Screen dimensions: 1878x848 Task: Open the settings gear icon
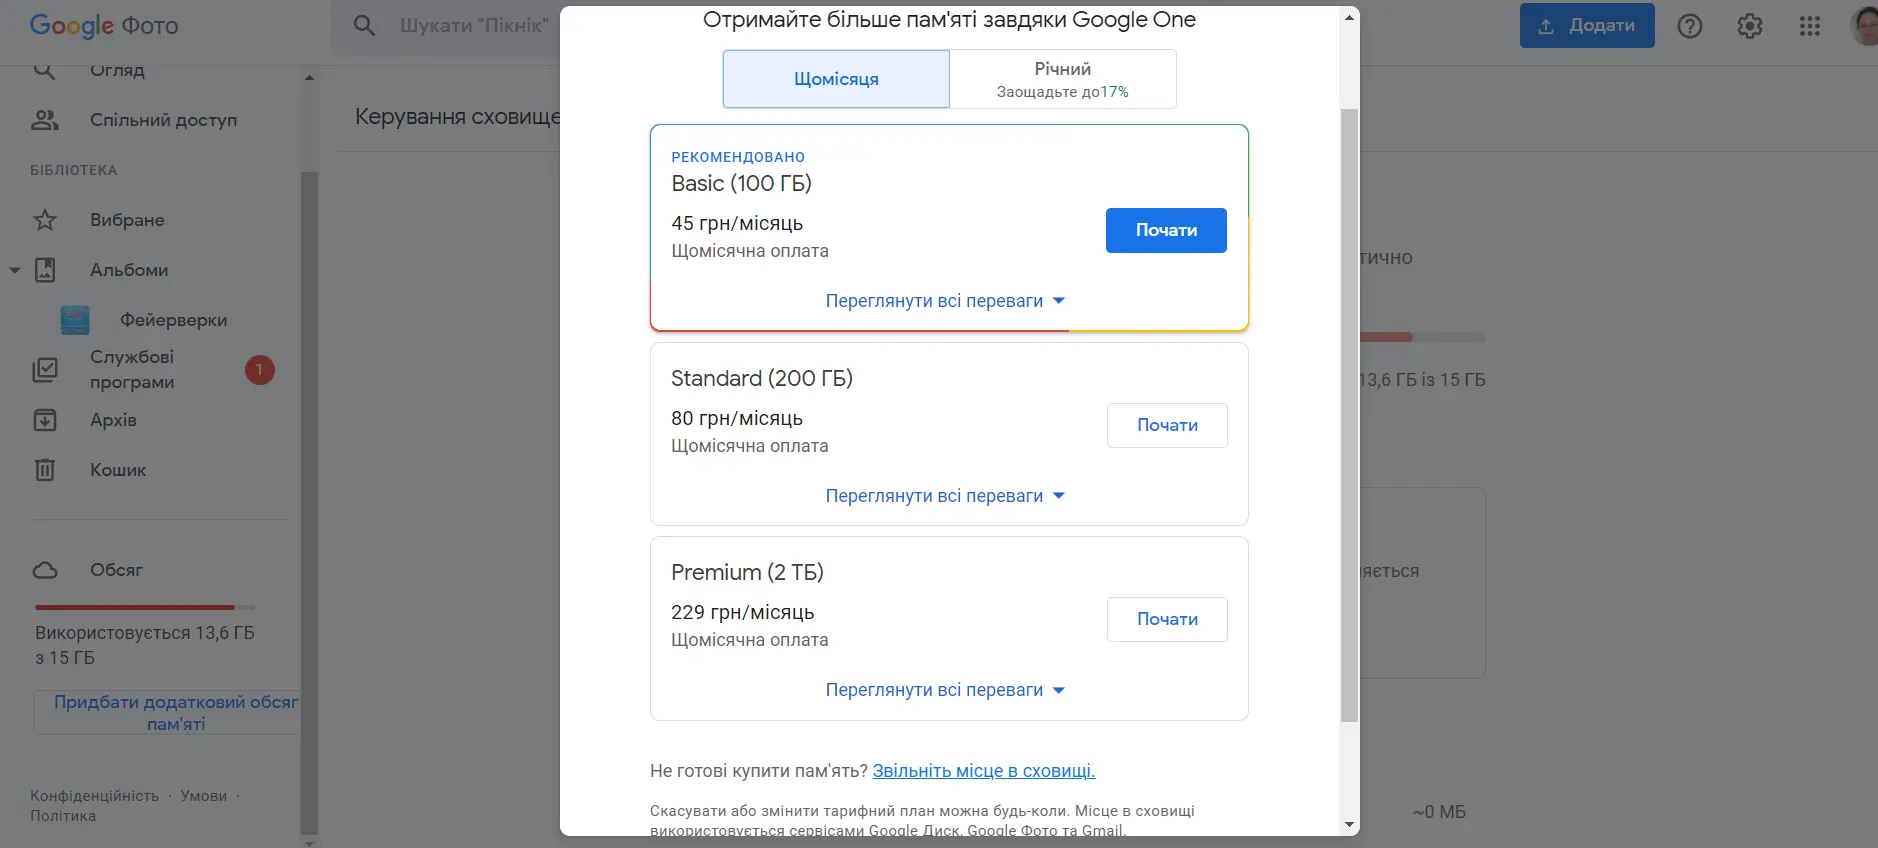click(x=1750, y=26)
